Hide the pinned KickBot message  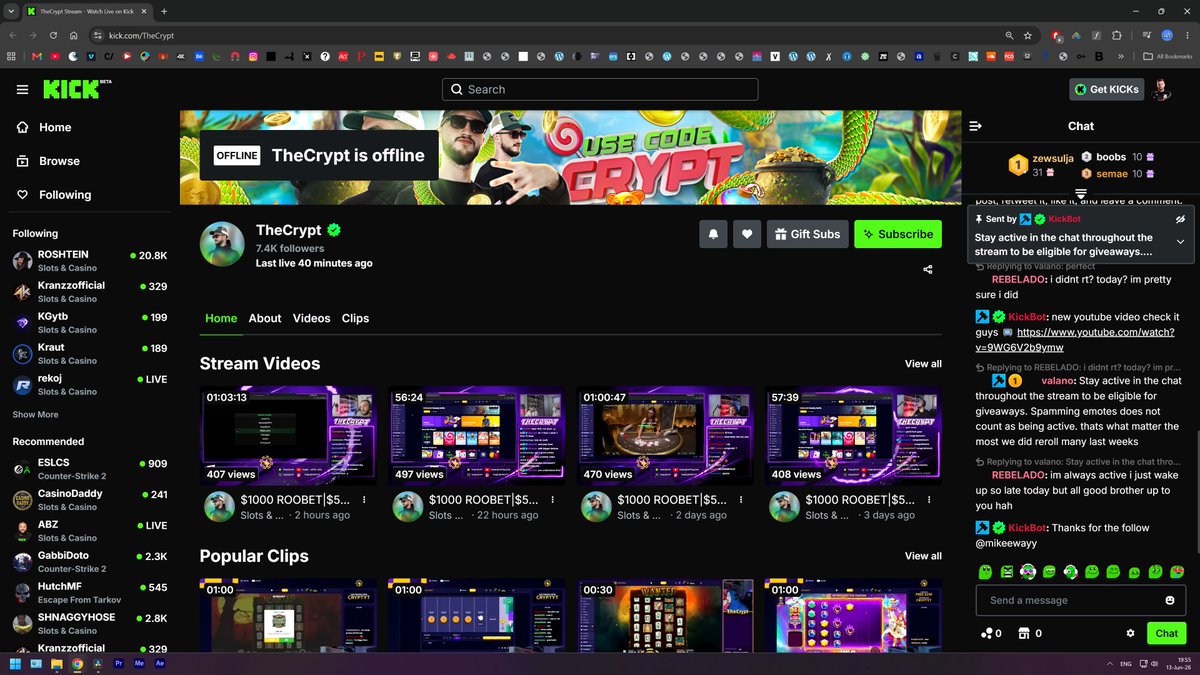pos(1180,218)
